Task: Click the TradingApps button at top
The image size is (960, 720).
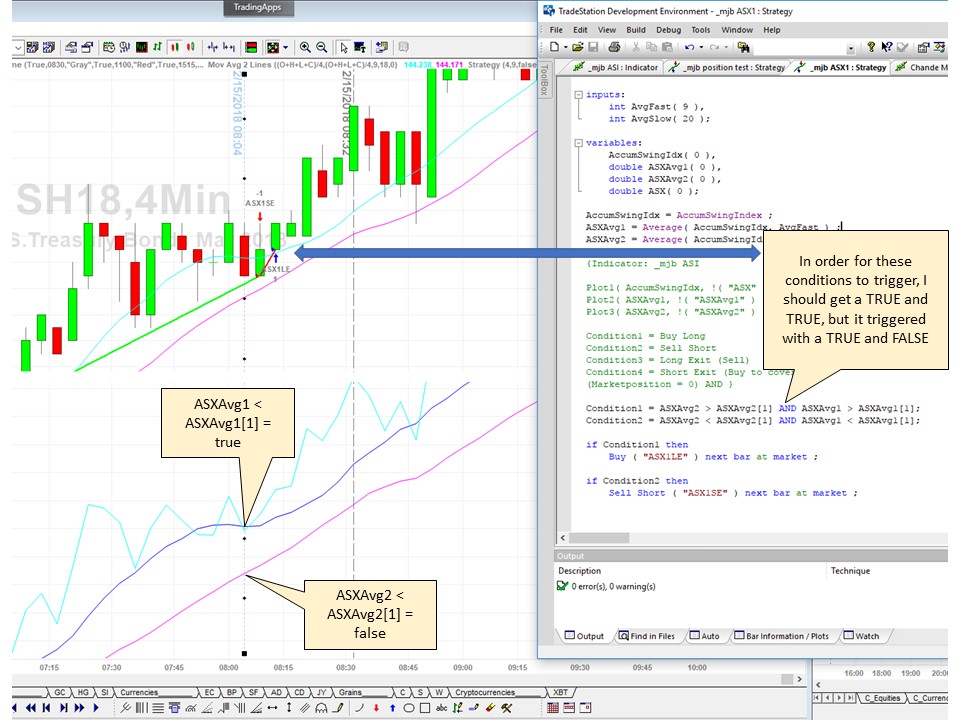Action: [x=257, y=7]
